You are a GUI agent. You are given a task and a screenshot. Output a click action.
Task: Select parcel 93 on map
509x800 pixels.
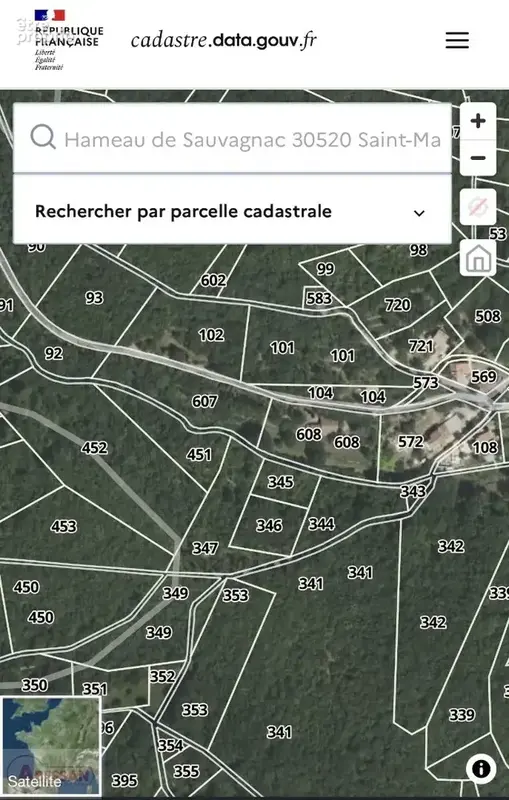(x=94, y=297)
